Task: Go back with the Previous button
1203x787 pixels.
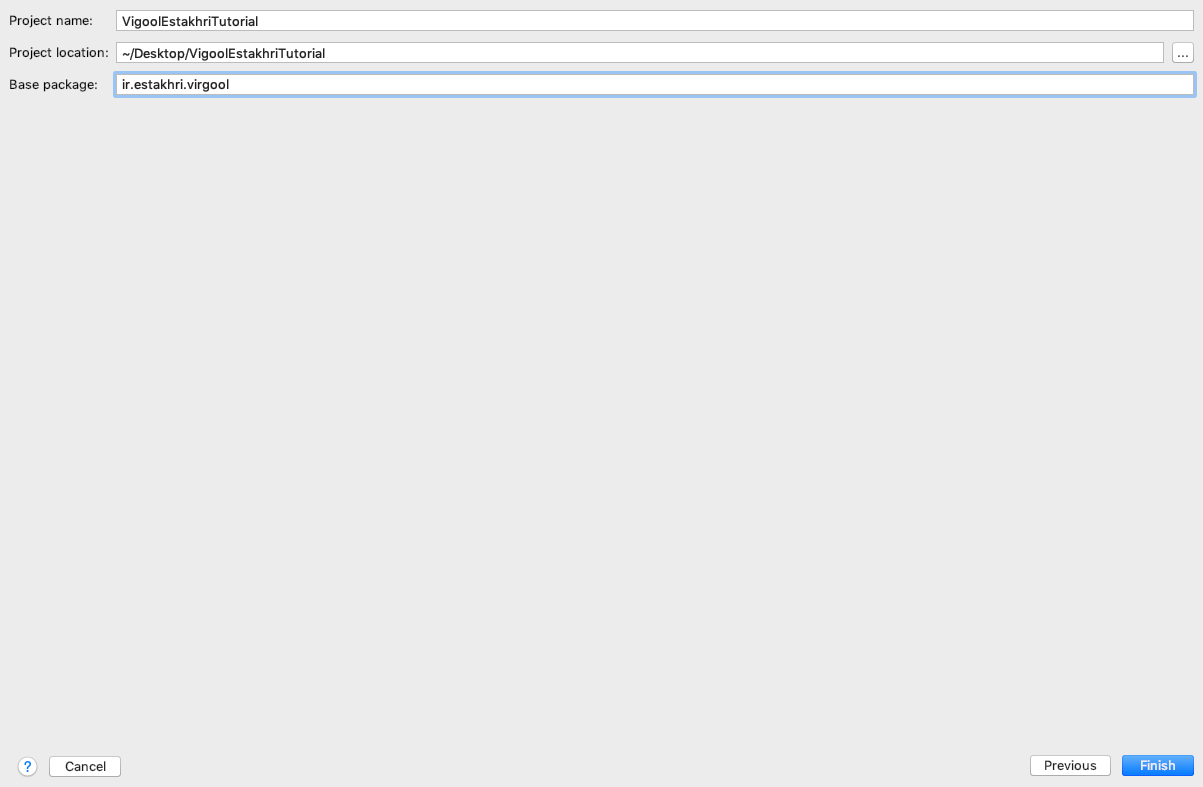Action: [1070, 765]
